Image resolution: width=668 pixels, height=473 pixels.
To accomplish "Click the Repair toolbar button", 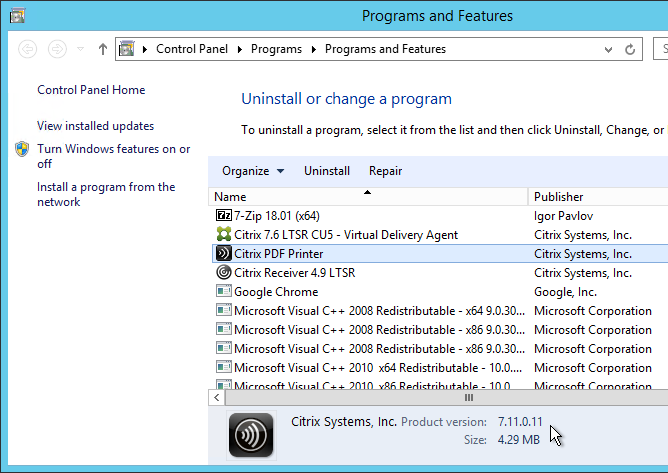I will click(x=385, y=171).
